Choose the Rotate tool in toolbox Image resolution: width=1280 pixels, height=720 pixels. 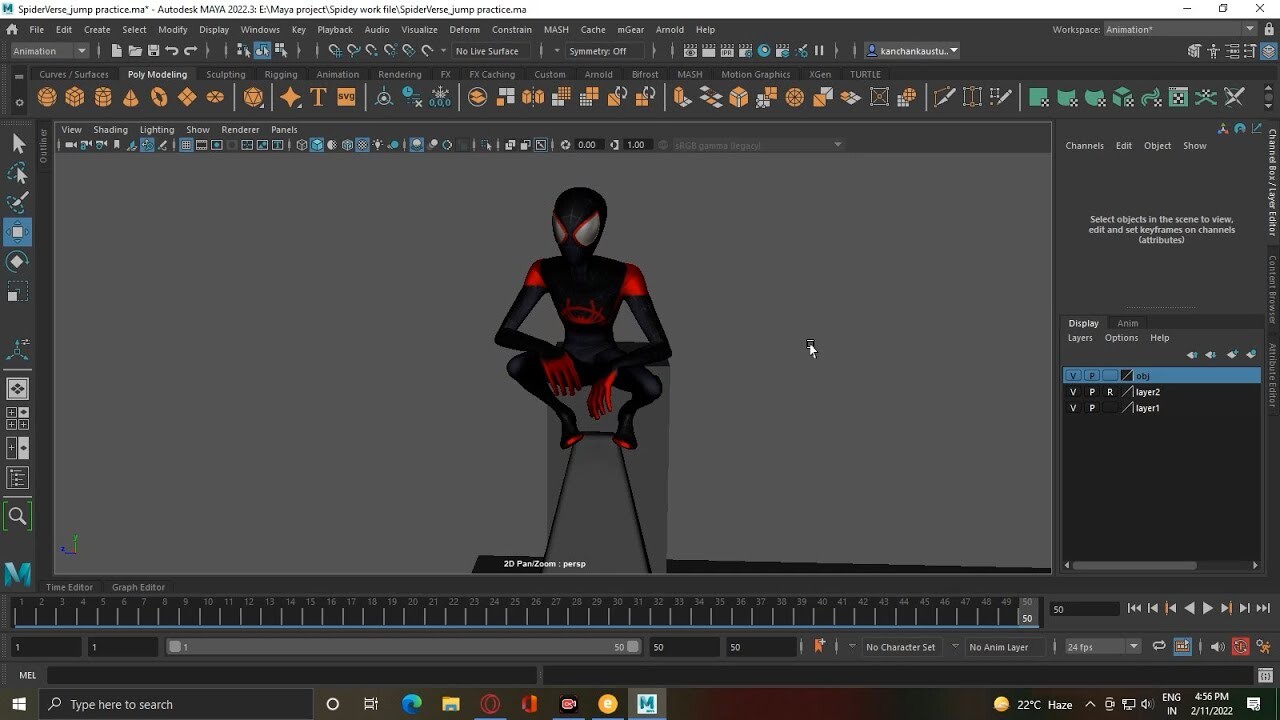pyautogui.click(x=18, y=262)
